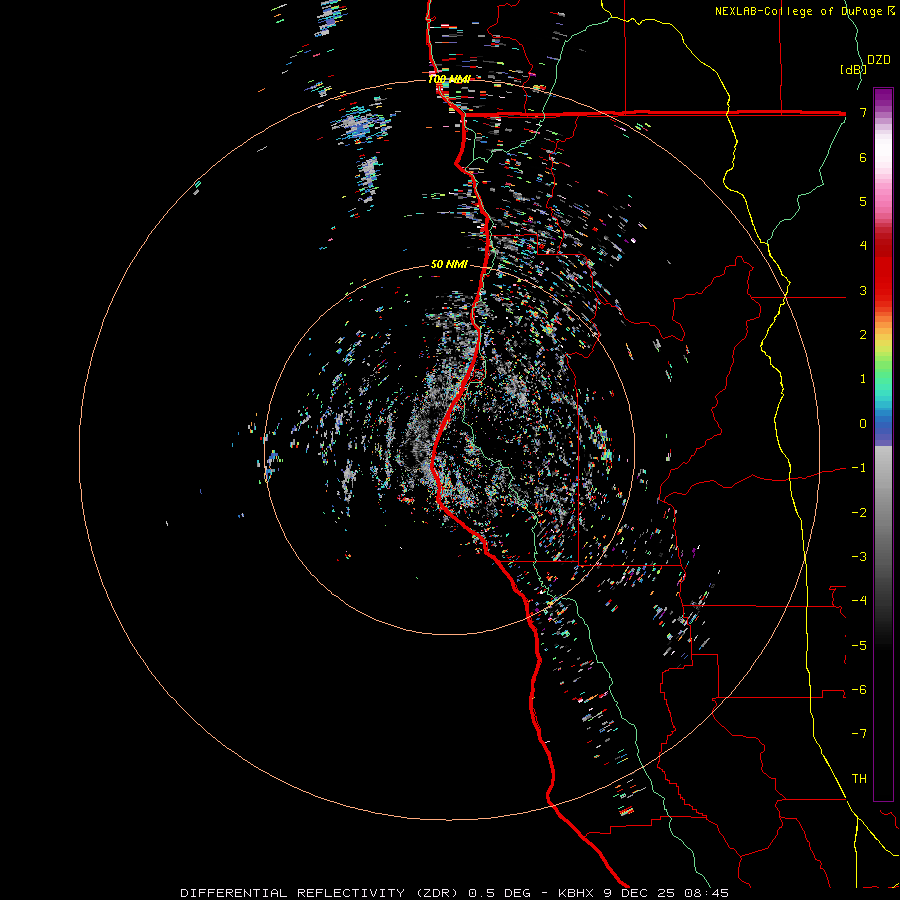Click the -7 value on the color scale

(859, 734)
